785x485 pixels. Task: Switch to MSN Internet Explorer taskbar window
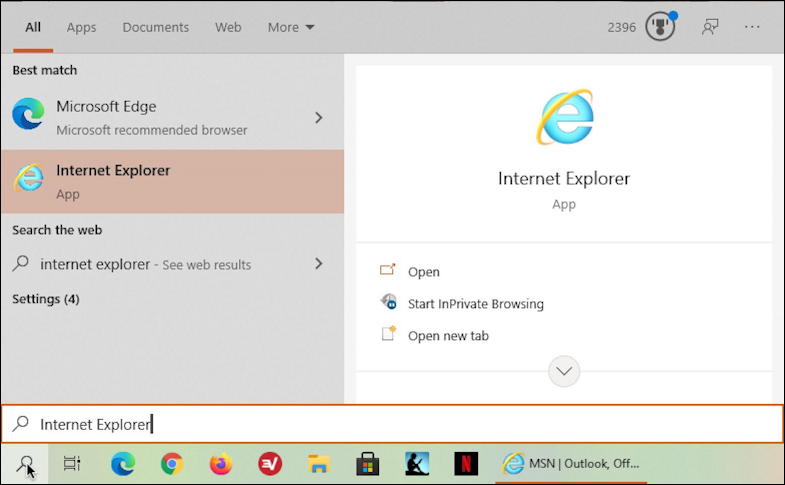pyautogui.click(x=571, y=464)
